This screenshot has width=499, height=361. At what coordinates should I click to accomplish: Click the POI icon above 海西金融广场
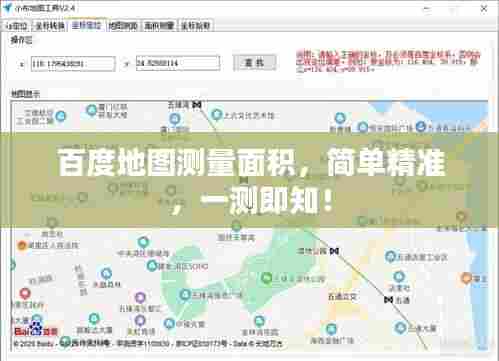coord(331,329)
